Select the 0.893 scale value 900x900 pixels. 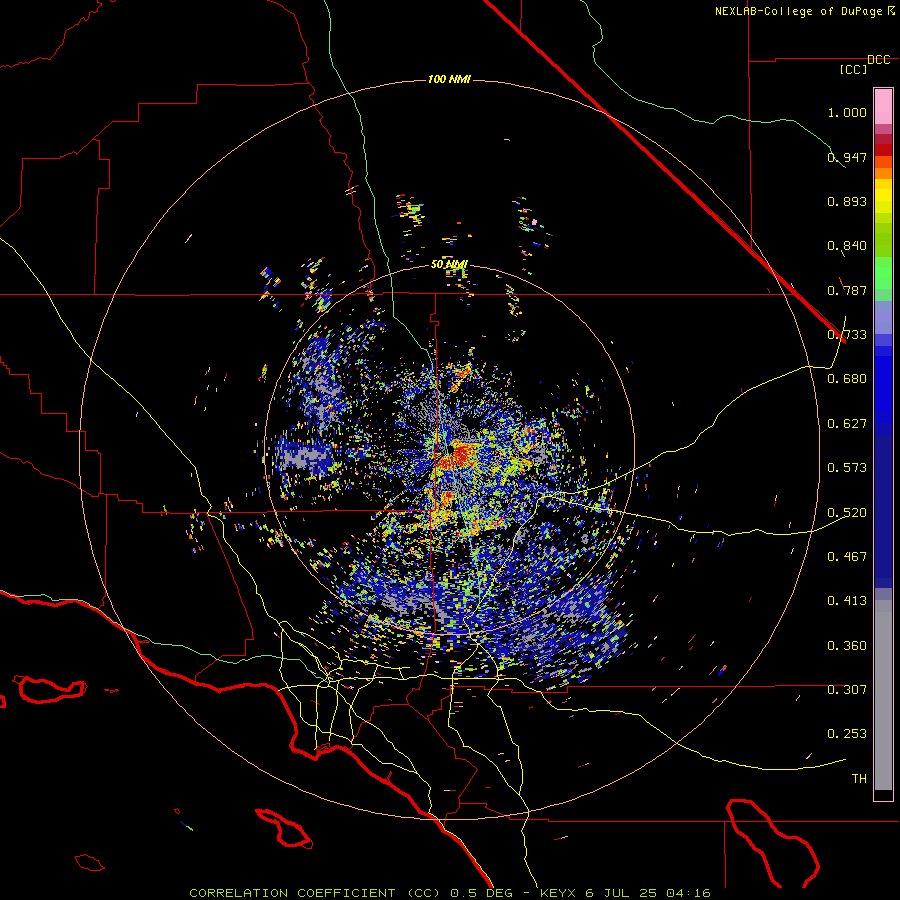point(847,201)
